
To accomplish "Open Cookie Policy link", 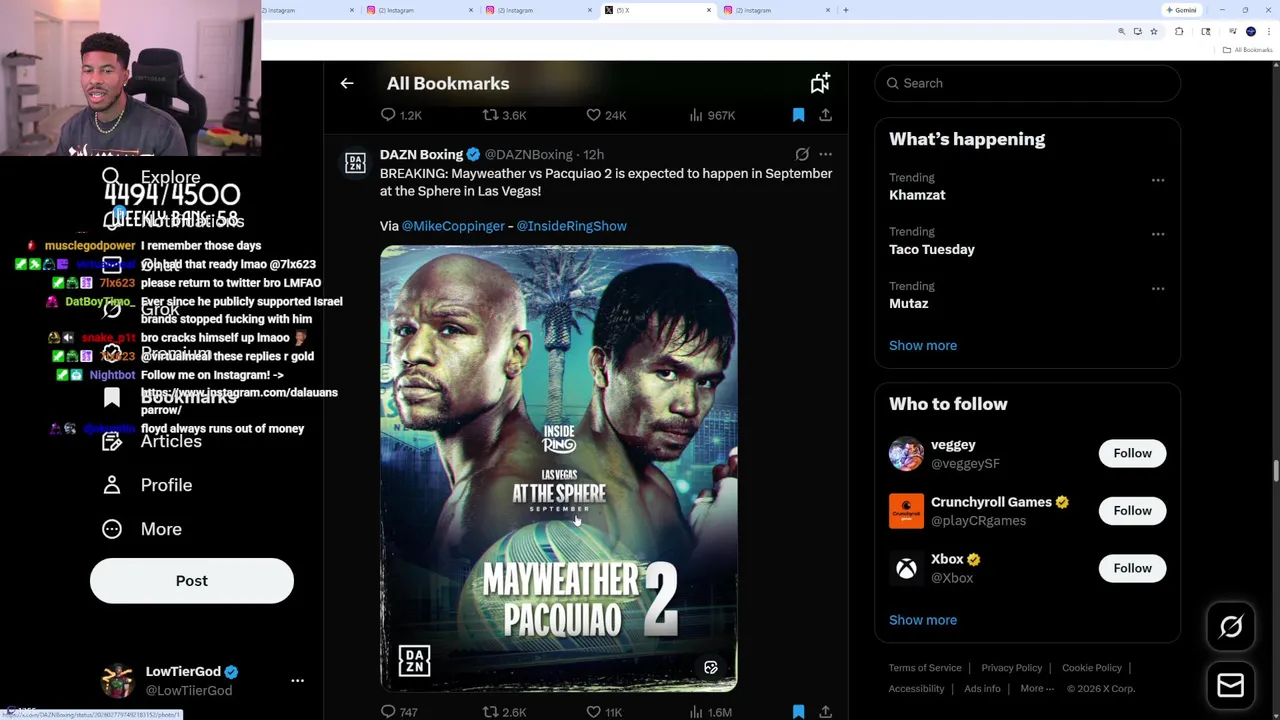I will click(x=1092, y=668).
